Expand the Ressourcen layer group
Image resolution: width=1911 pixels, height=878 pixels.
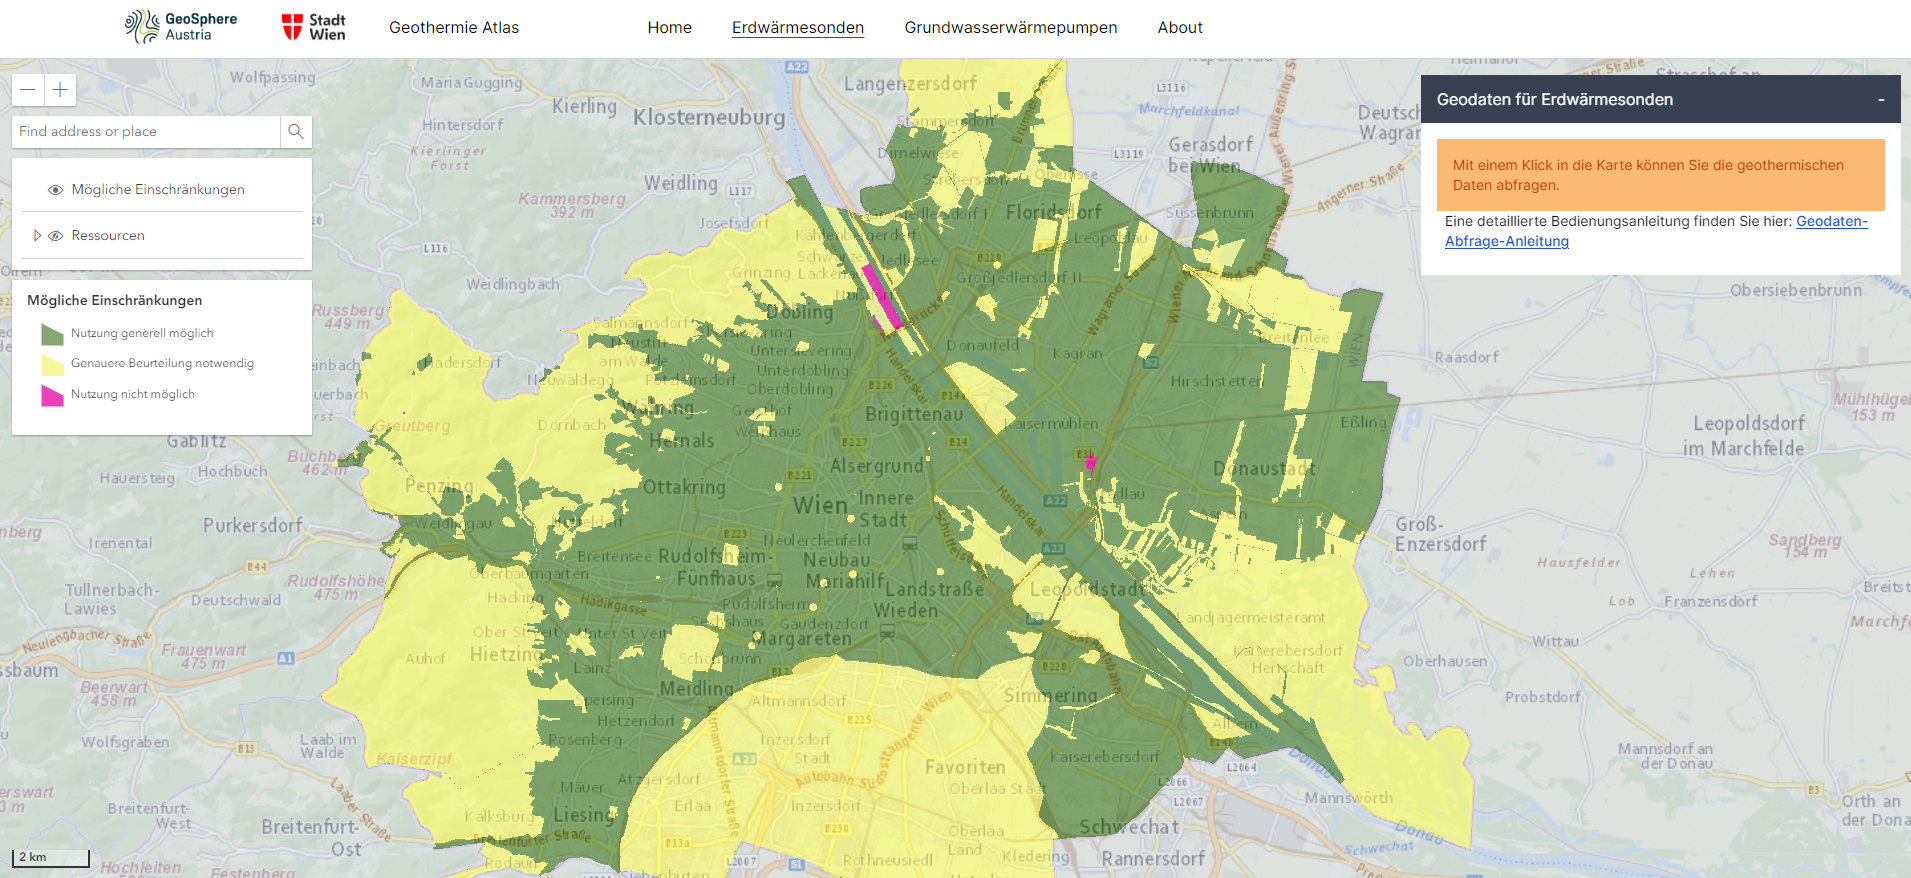click(x=37, y=236)
